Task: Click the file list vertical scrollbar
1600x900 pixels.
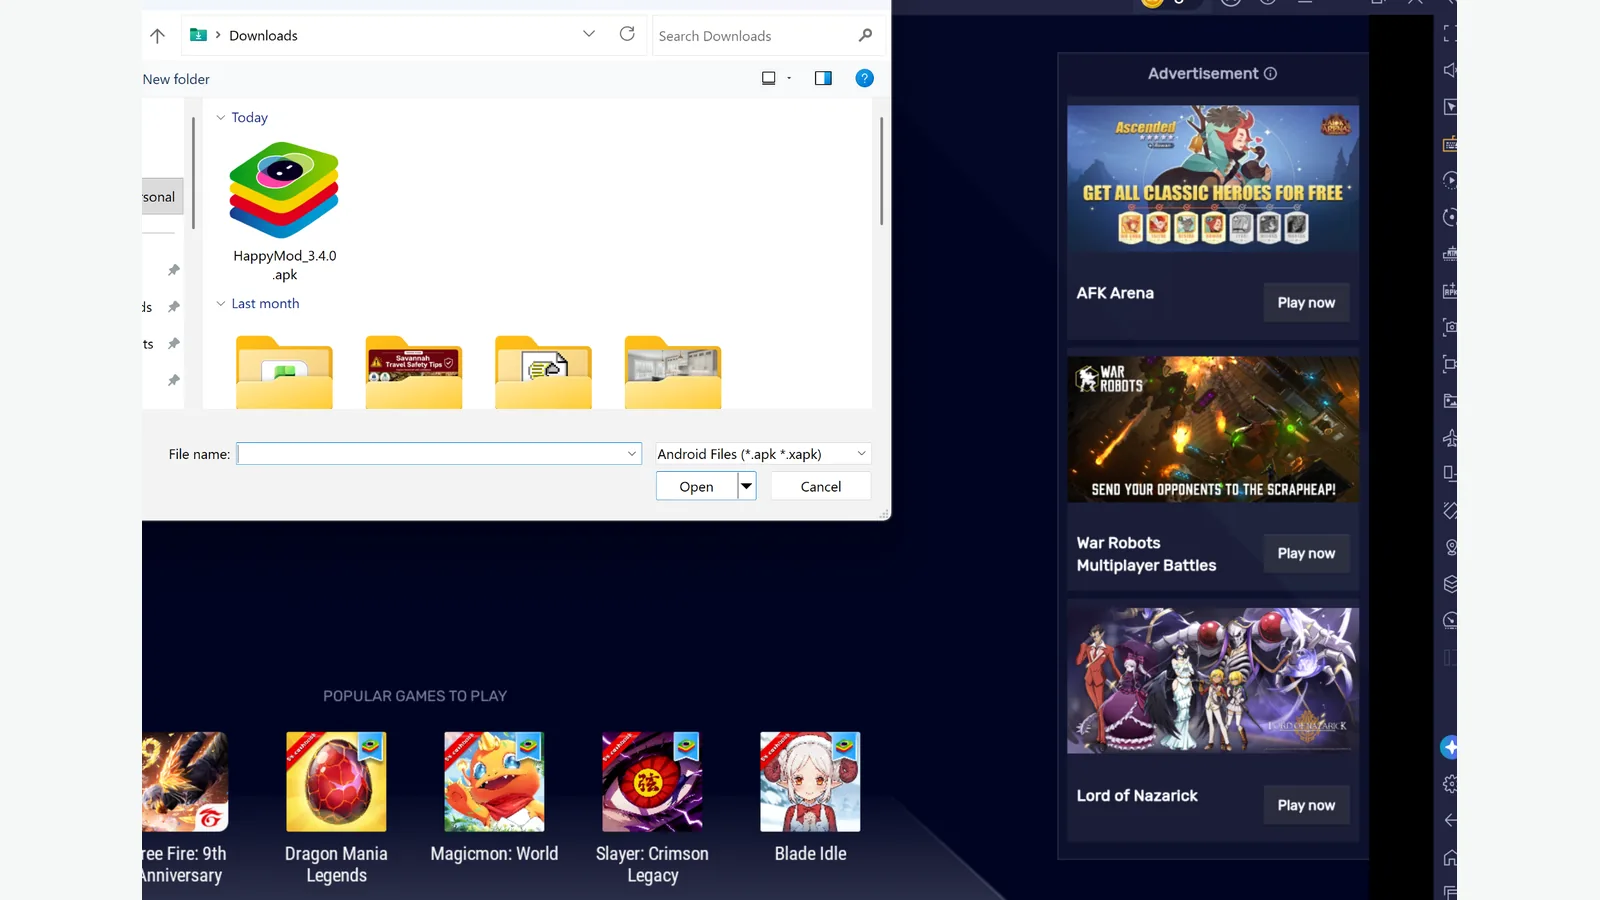Action: point(881,171)
